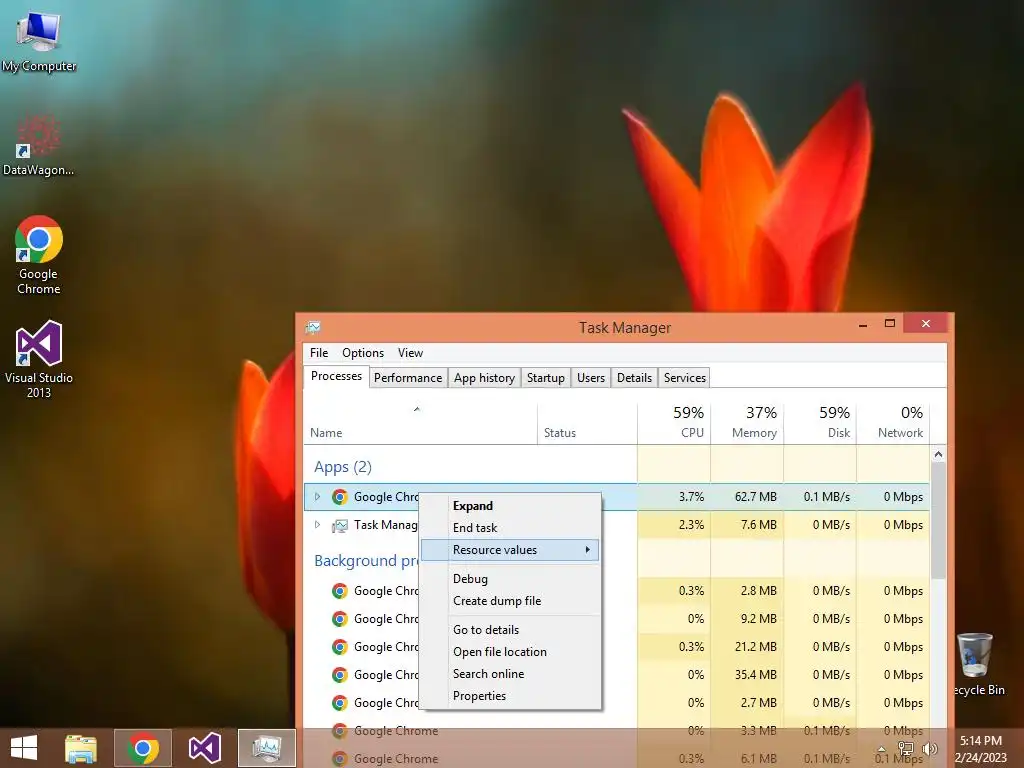This screenshot has width=1024, height=768.
Task: Sort by the Network column header
Action: (x=893, y=422)
